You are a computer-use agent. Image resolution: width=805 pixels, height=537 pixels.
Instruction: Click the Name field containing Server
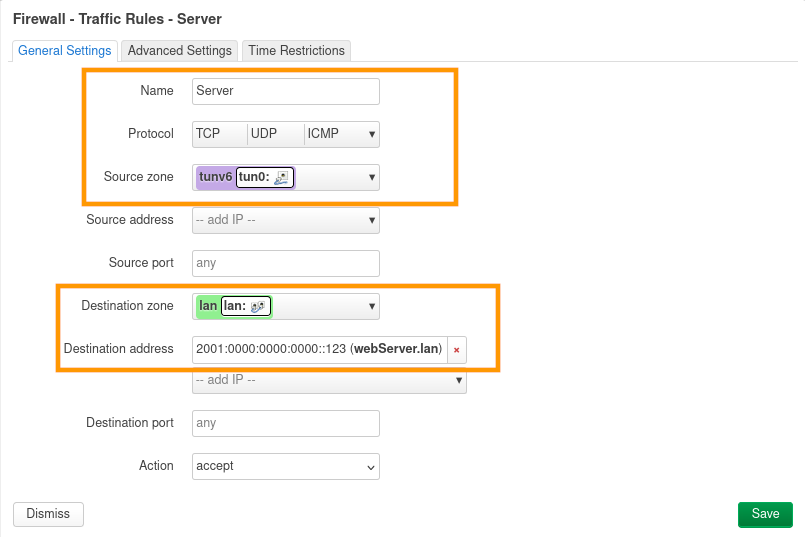click(x=286, y=91)
